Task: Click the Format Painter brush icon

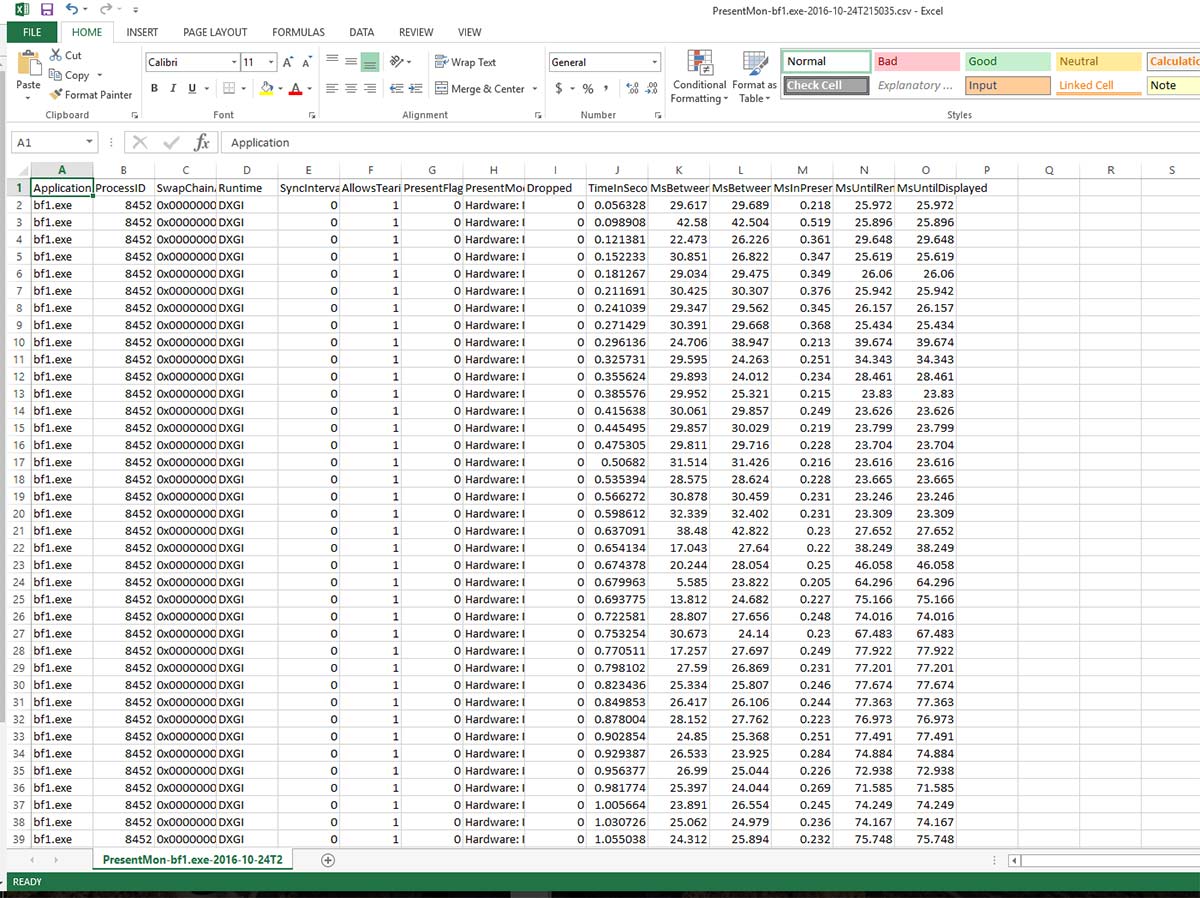Action: pos(55,95)
